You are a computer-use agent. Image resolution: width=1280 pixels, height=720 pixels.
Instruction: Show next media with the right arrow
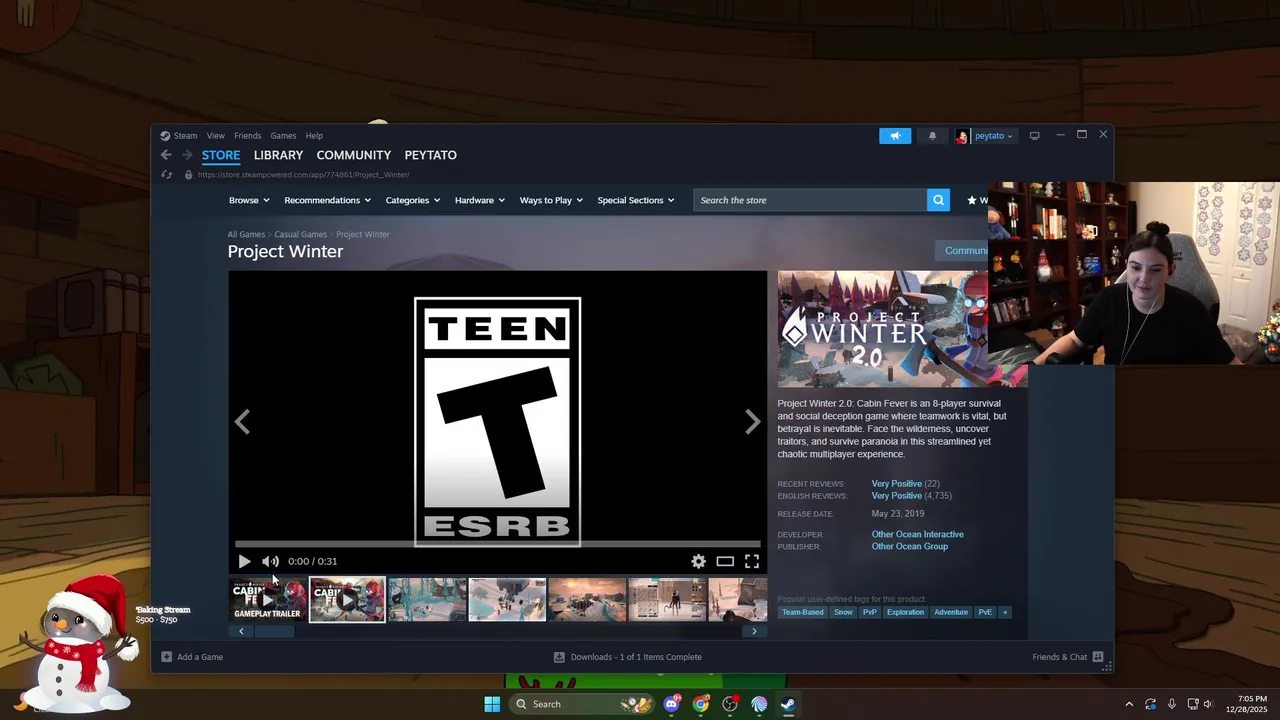point(753,422)
